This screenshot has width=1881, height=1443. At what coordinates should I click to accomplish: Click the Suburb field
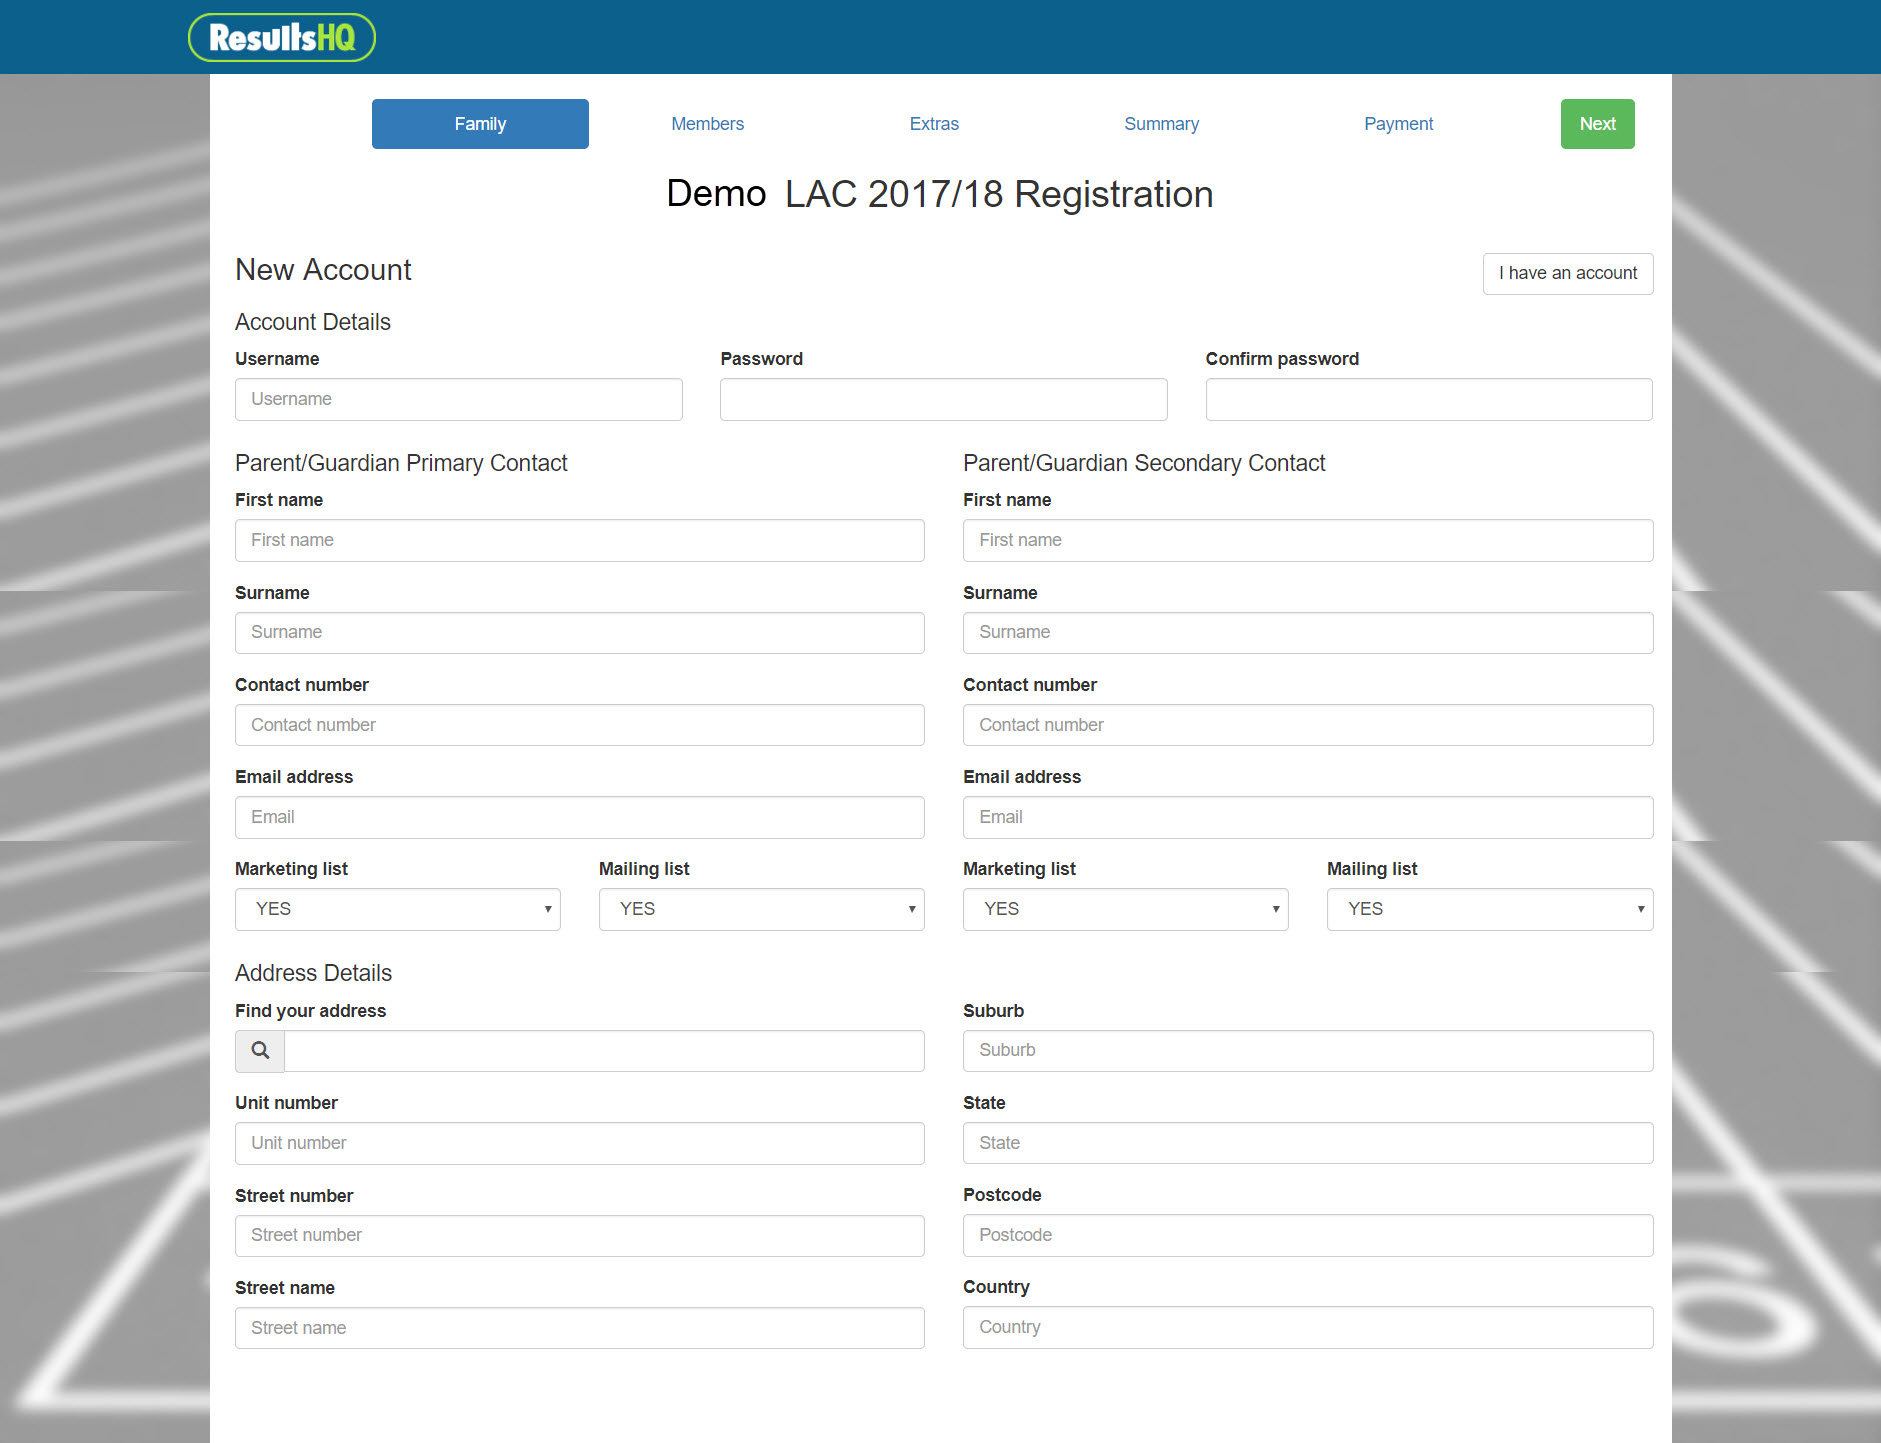(1308, 1051)
